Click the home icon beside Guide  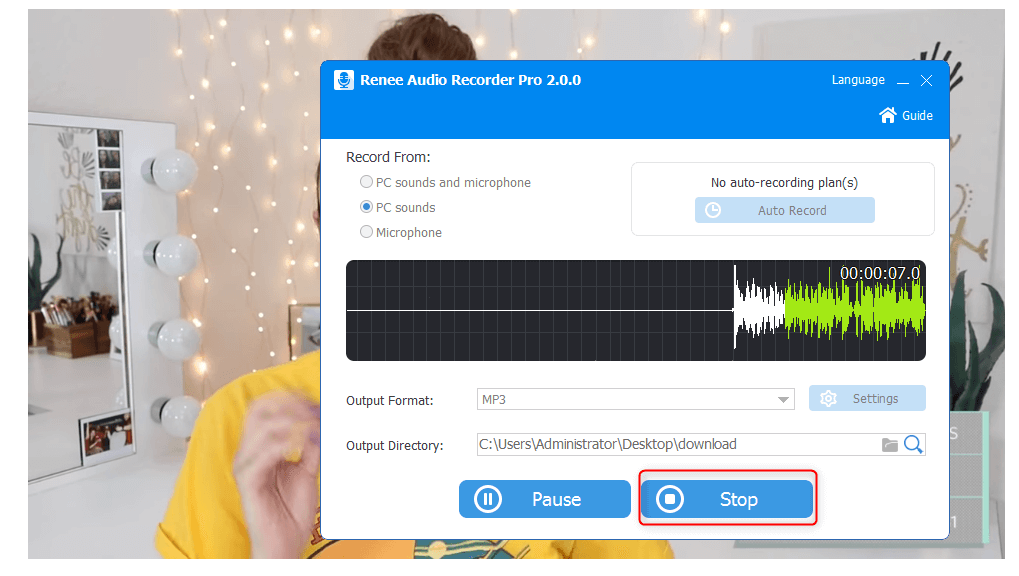(887, 115)
